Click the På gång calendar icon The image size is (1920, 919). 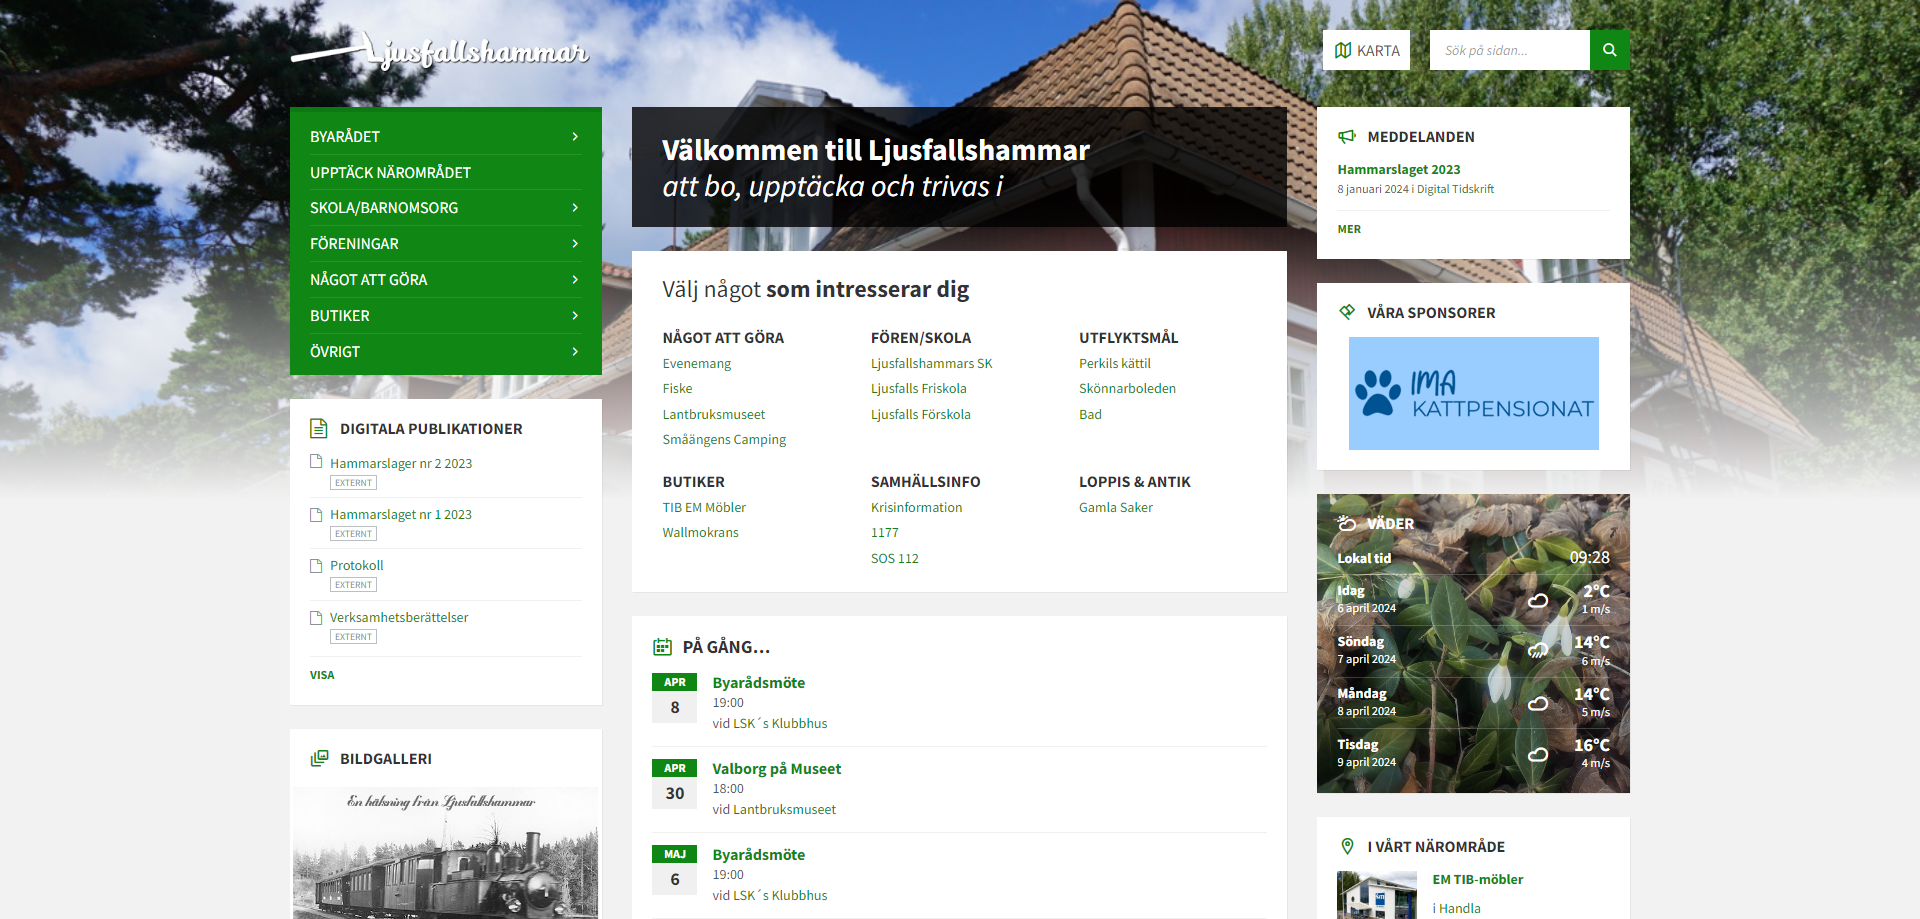[662, 647]
